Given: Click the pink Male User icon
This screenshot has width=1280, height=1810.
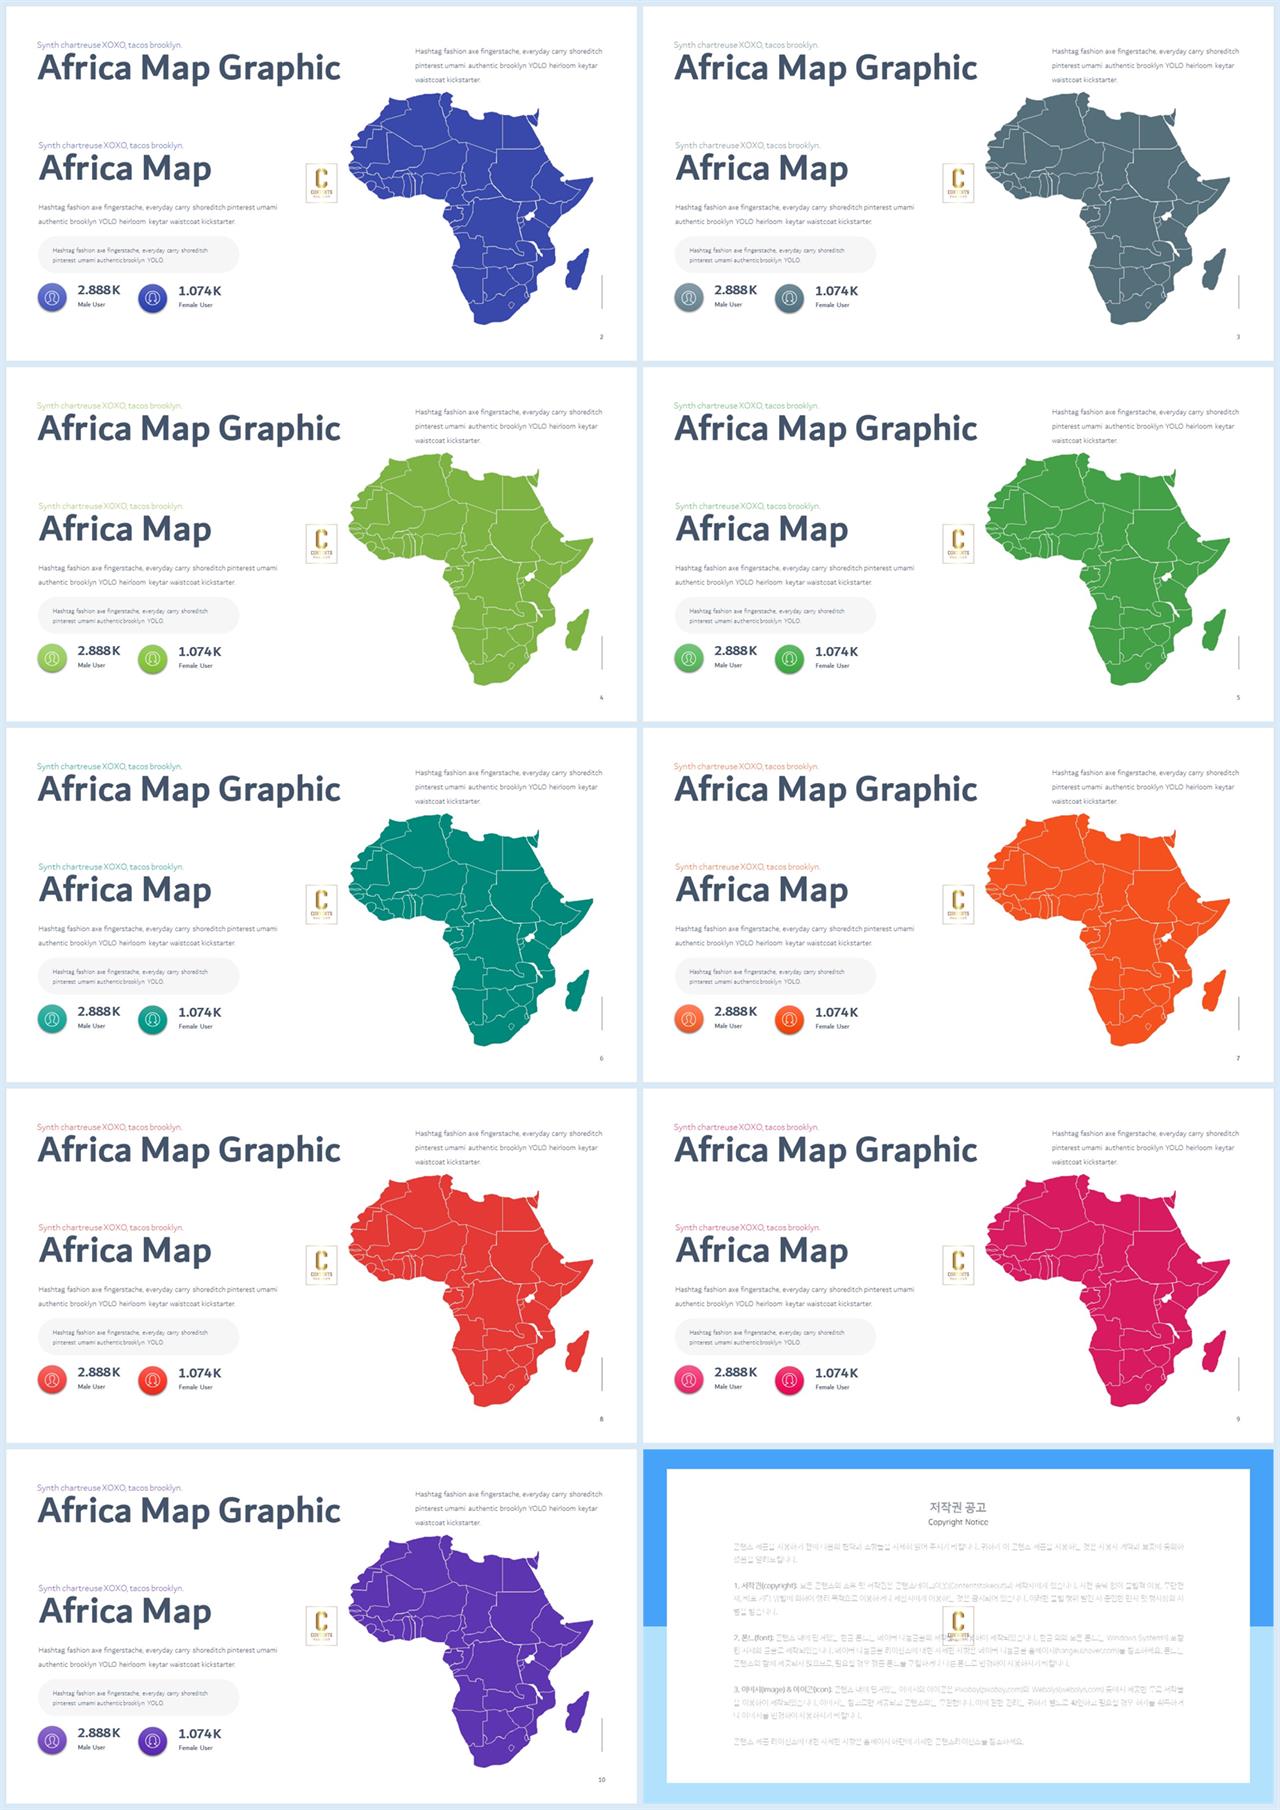Looking at the screenshot, I should pos(689,1380).
